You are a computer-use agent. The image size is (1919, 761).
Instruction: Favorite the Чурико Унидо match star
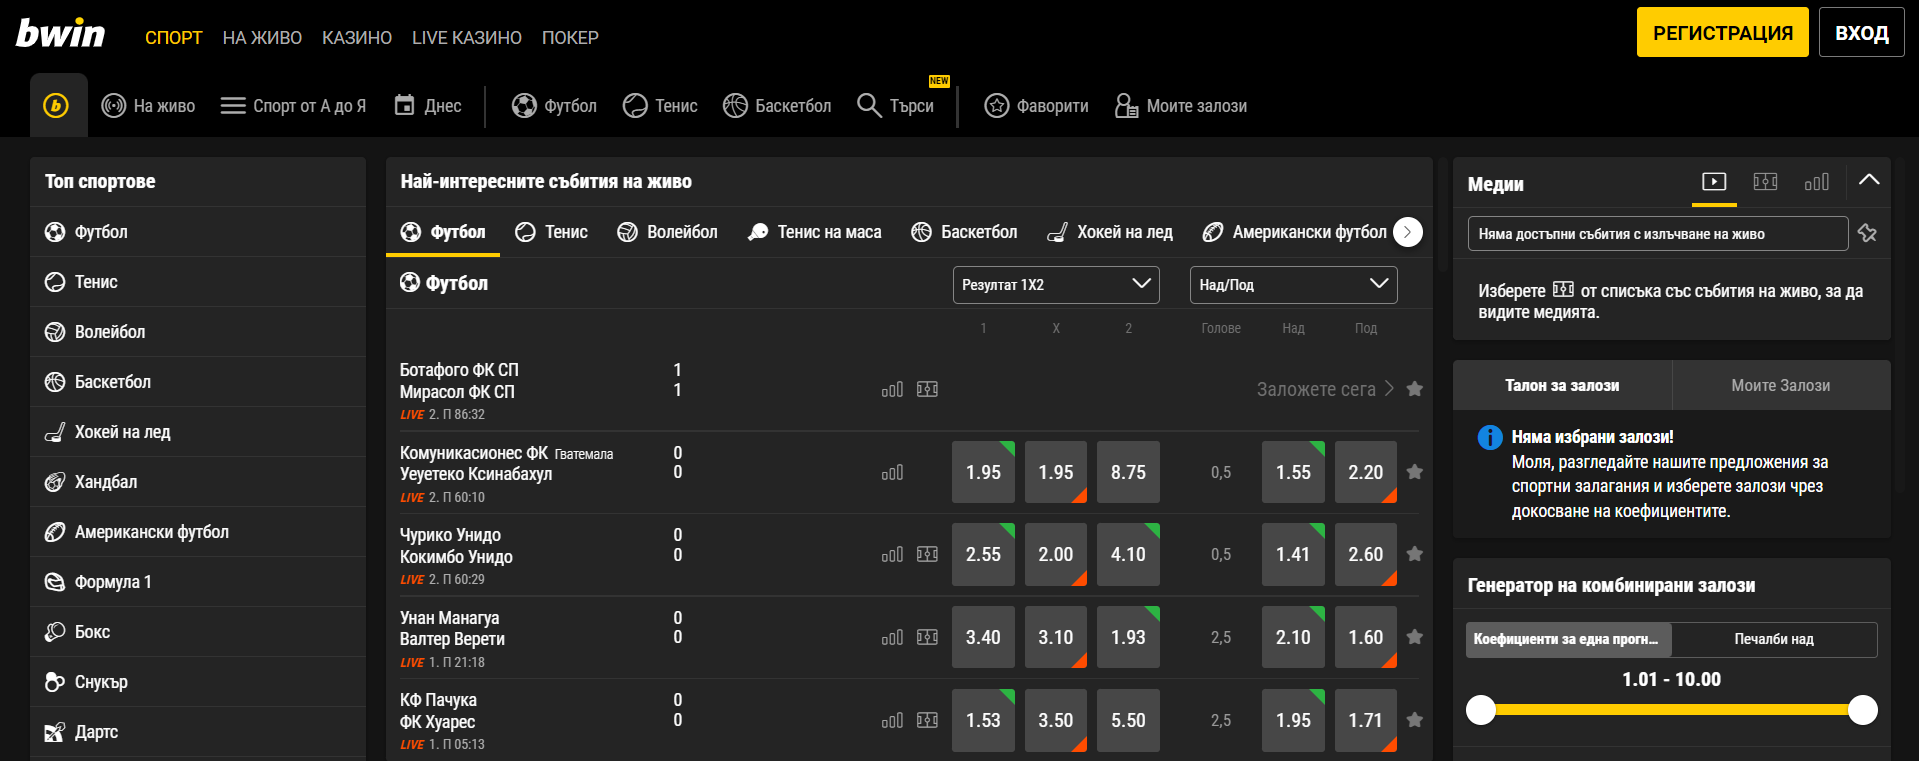point(1414,554)
